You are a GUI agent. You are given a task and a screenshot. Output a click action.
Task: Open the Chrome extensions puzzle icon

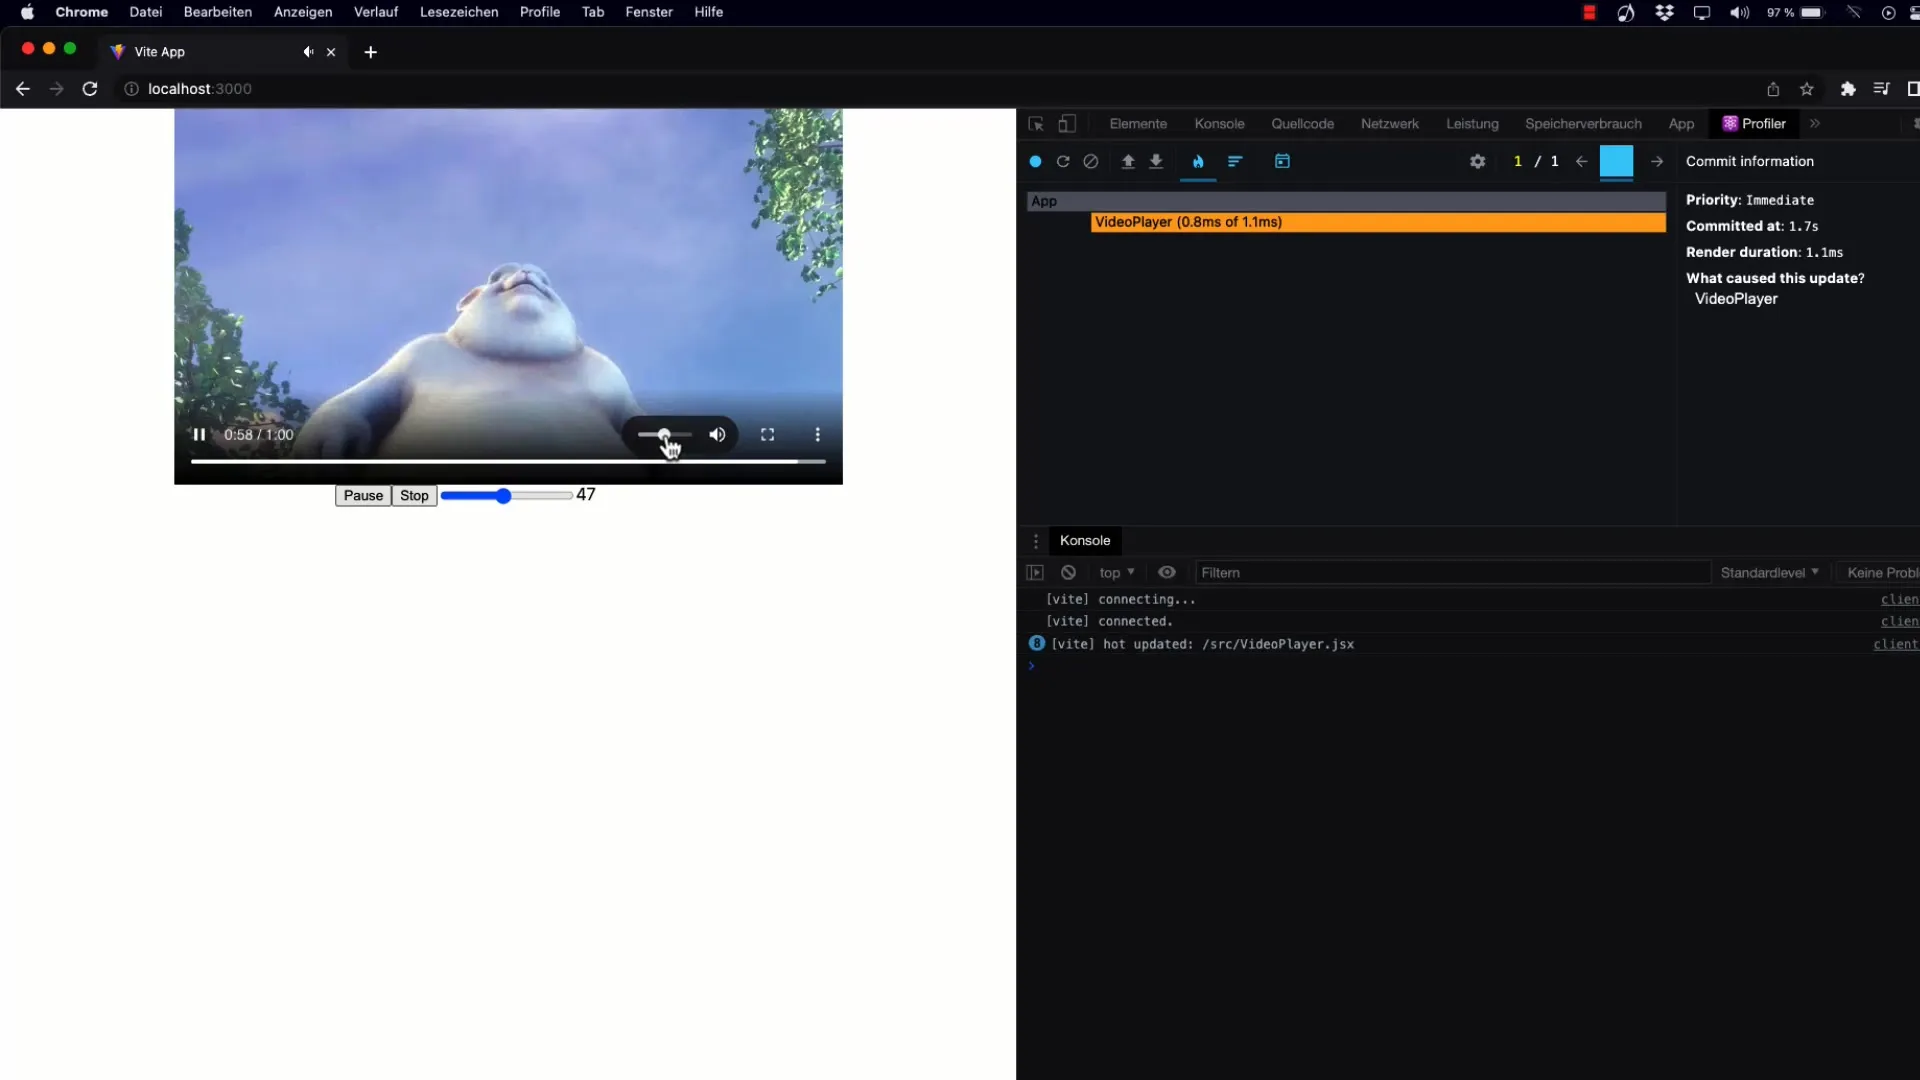click(1848, 89)
